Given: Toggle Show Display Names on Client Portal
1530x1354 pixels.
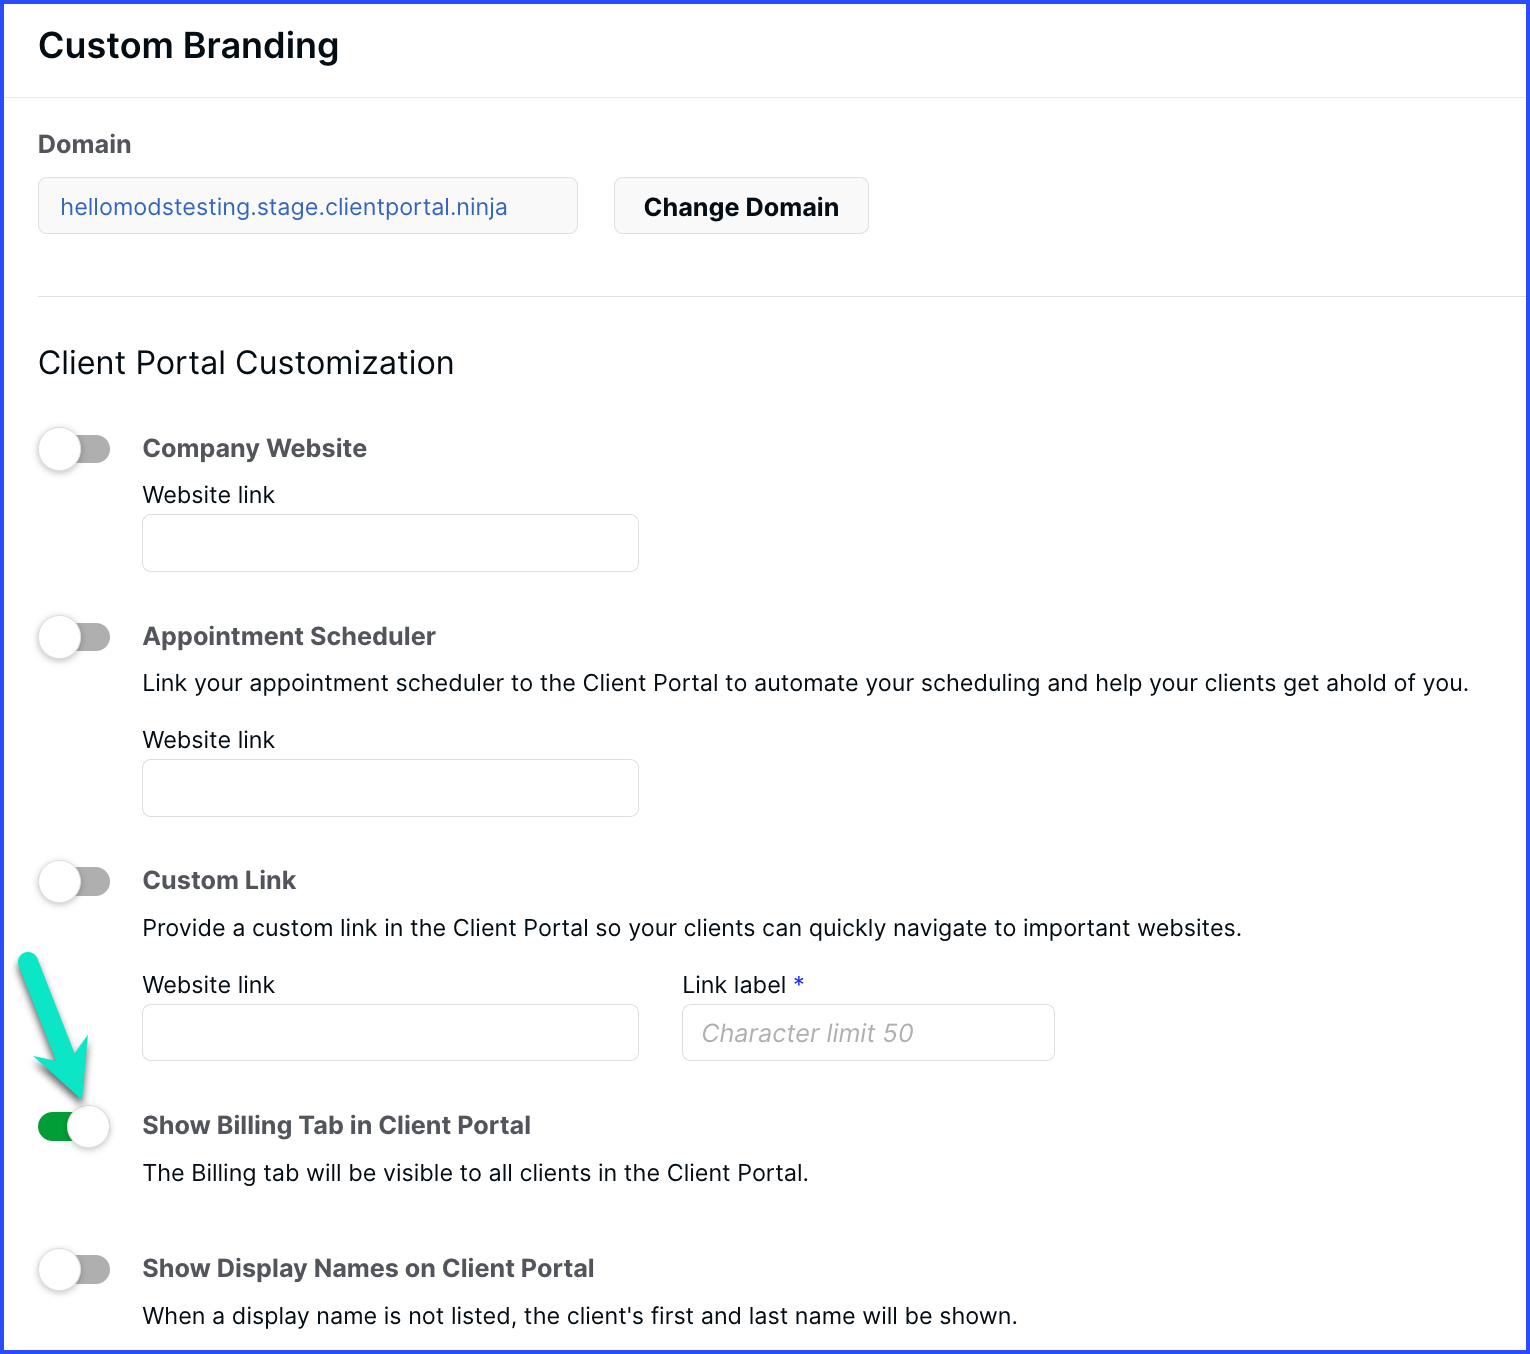Looking at the screenshot, I should click(x=74, y=1270).
